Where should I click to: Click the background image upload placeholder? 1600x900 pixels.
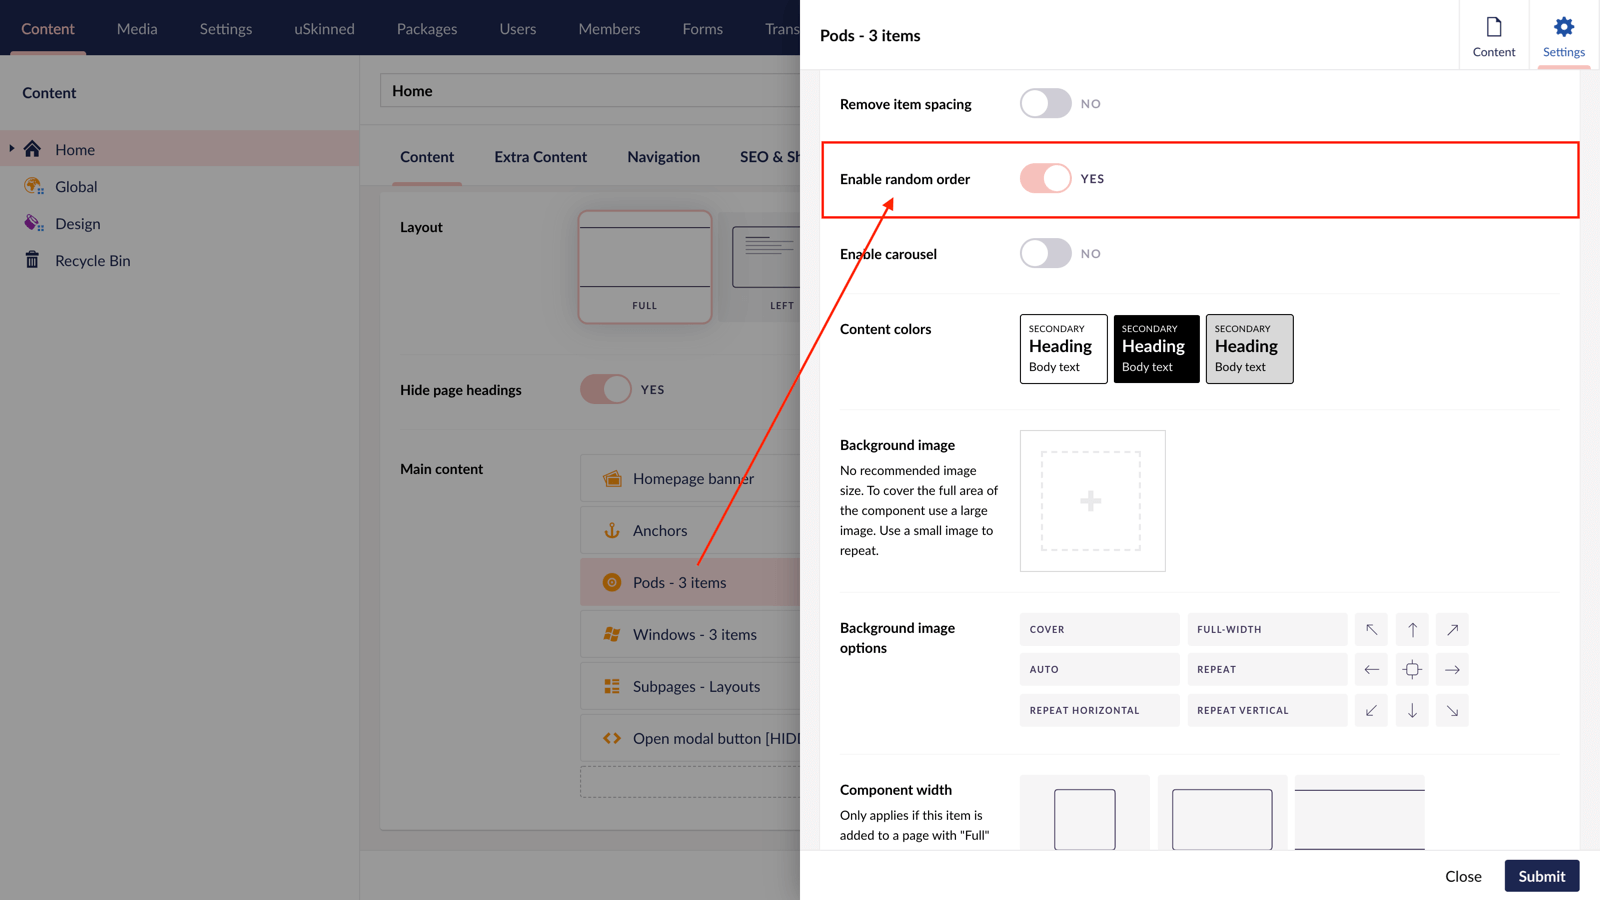pyautogui.click(x=1092, y=500)
